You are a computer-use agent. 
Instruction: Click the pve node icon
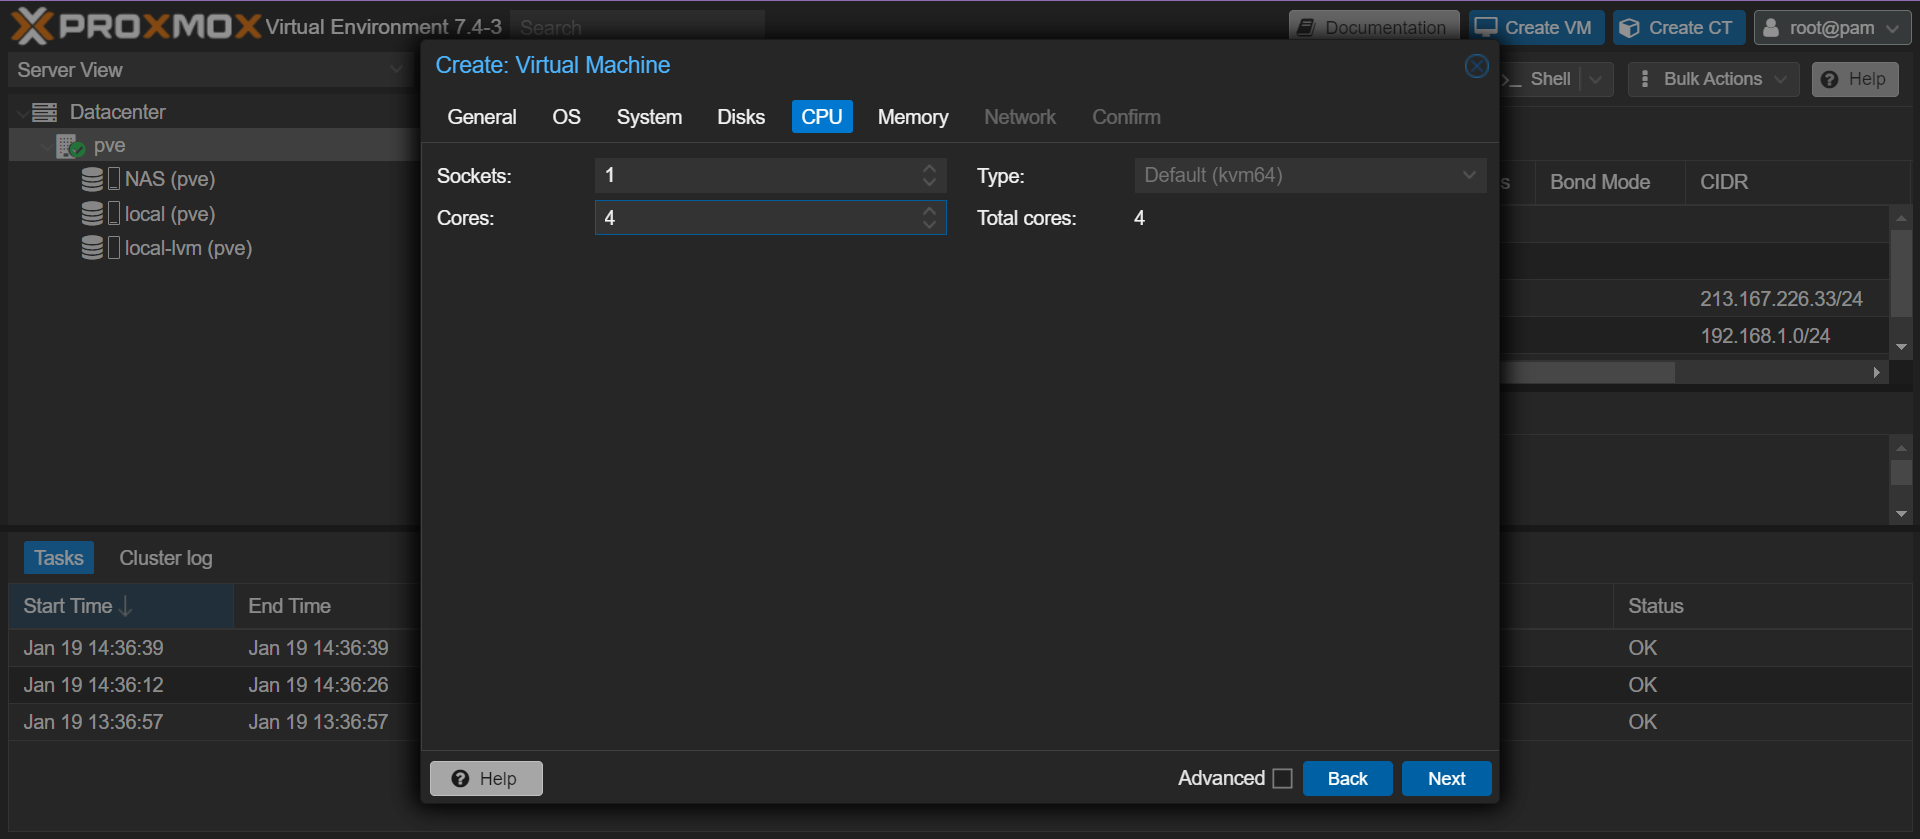click(70, 146)
